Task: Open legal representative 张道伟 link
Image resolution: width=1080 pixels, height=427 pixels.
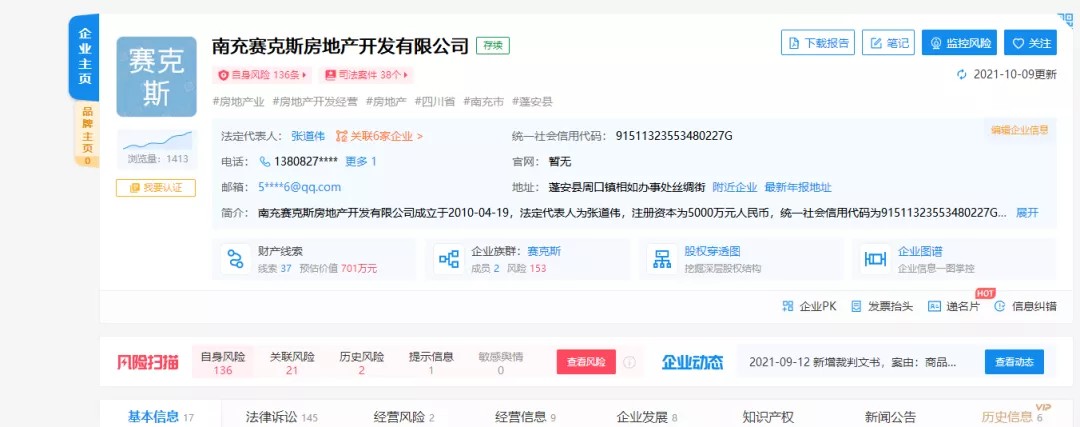Action: click(x=308, y=136)
